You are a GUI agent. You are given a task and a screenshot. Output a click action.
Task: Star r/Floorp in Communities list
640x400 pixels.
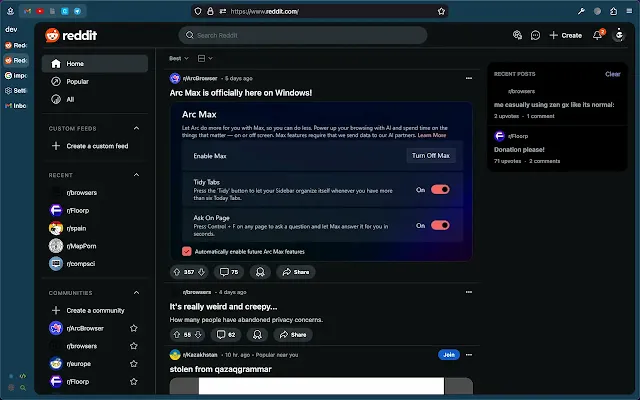coord(133,382)
